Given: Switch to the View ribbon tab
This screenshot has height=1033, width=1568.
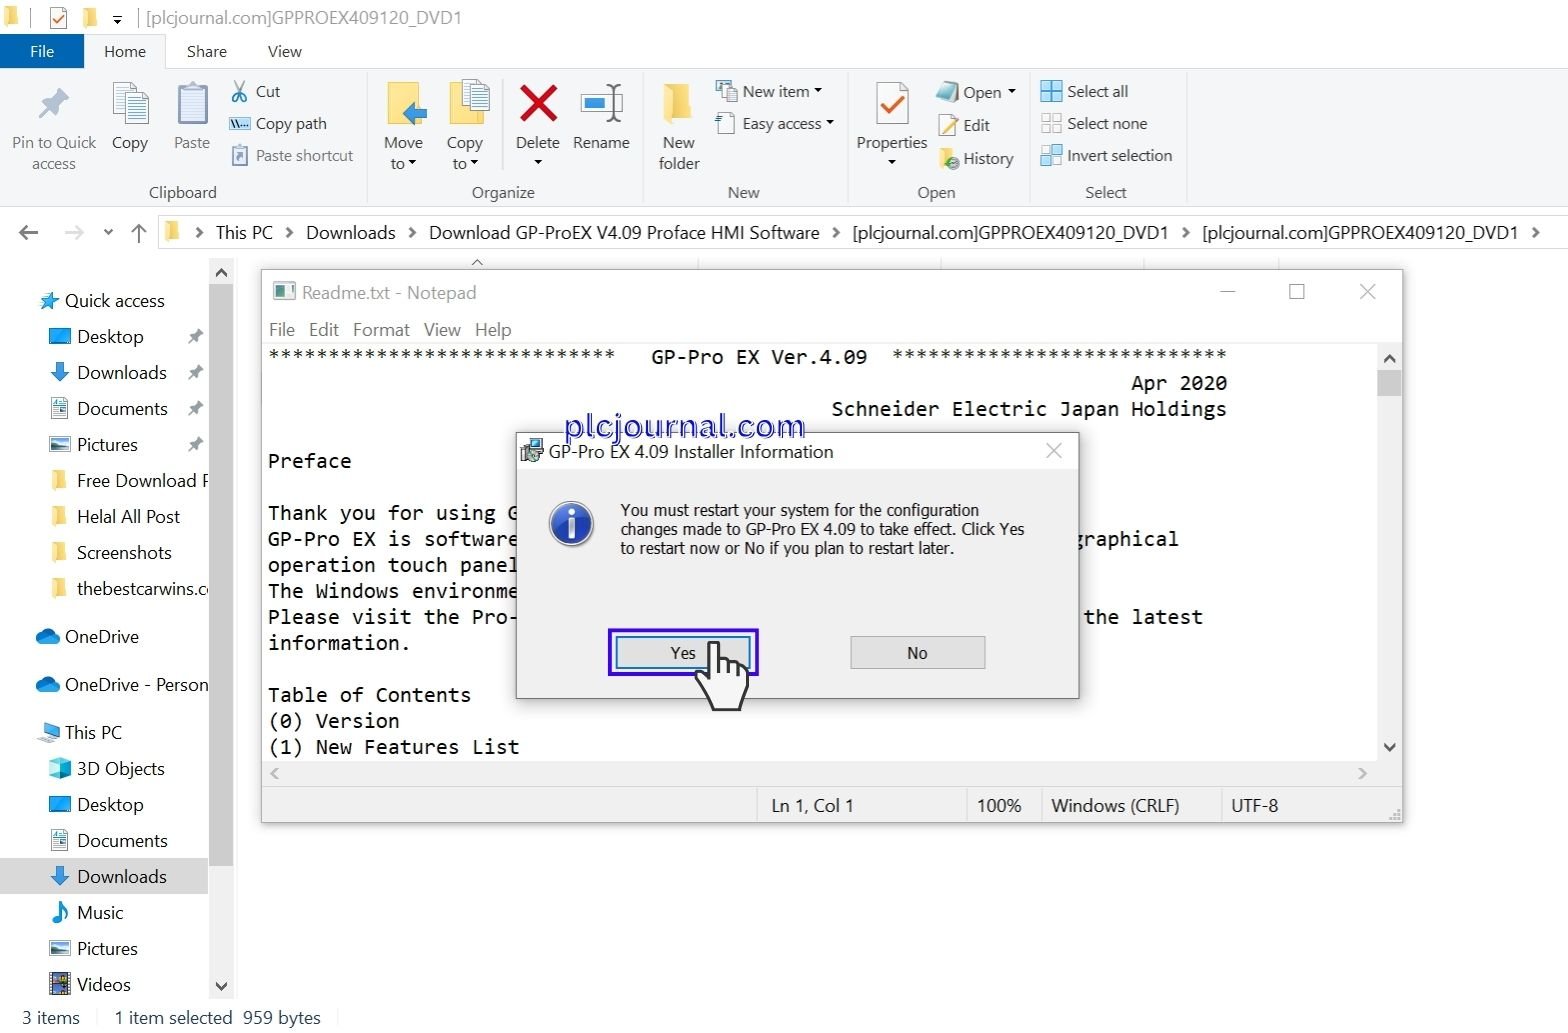Looking at the screenshot, I should (285, 52).
